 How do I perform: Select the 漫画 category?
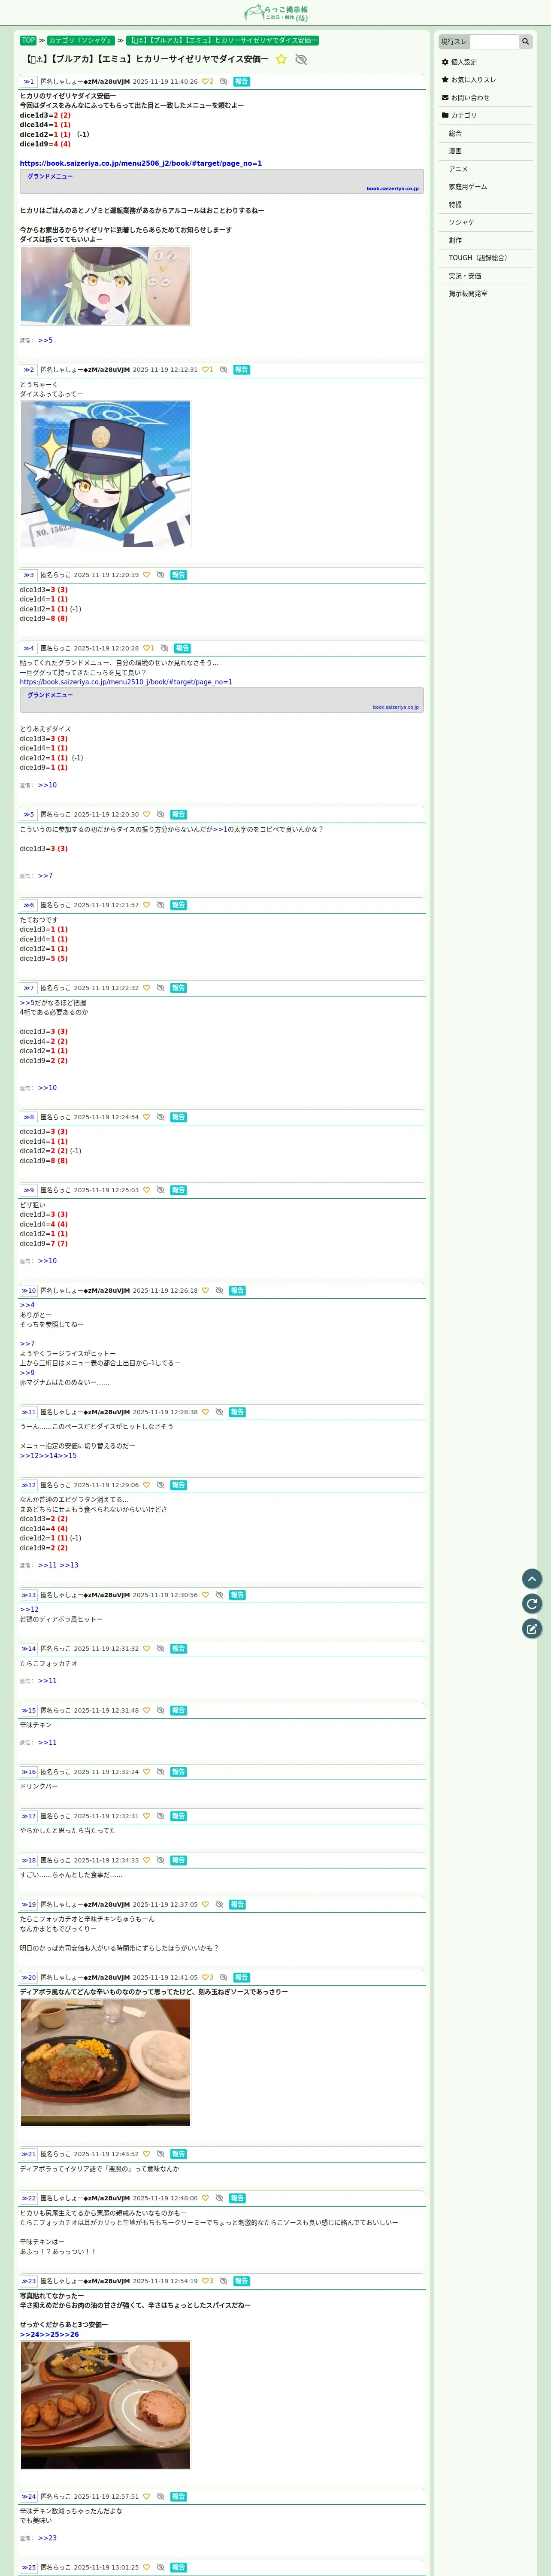(486, 151)
